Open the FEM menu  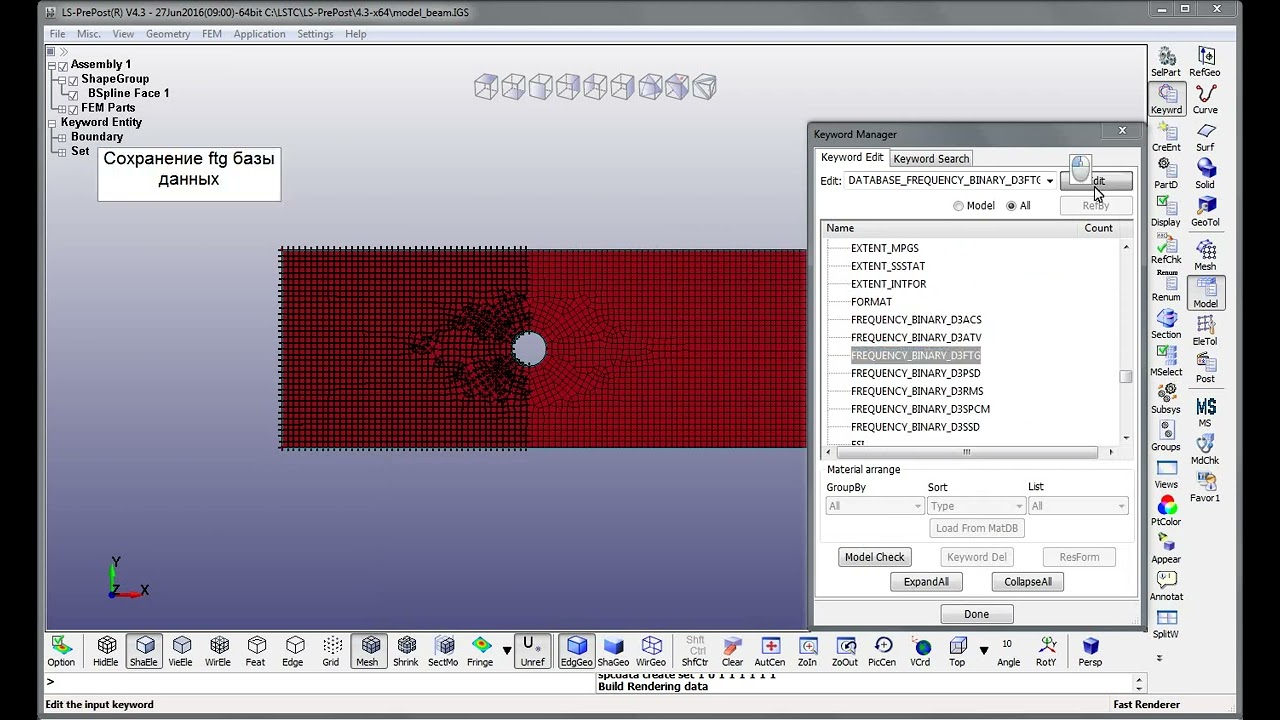coord(212,34)
